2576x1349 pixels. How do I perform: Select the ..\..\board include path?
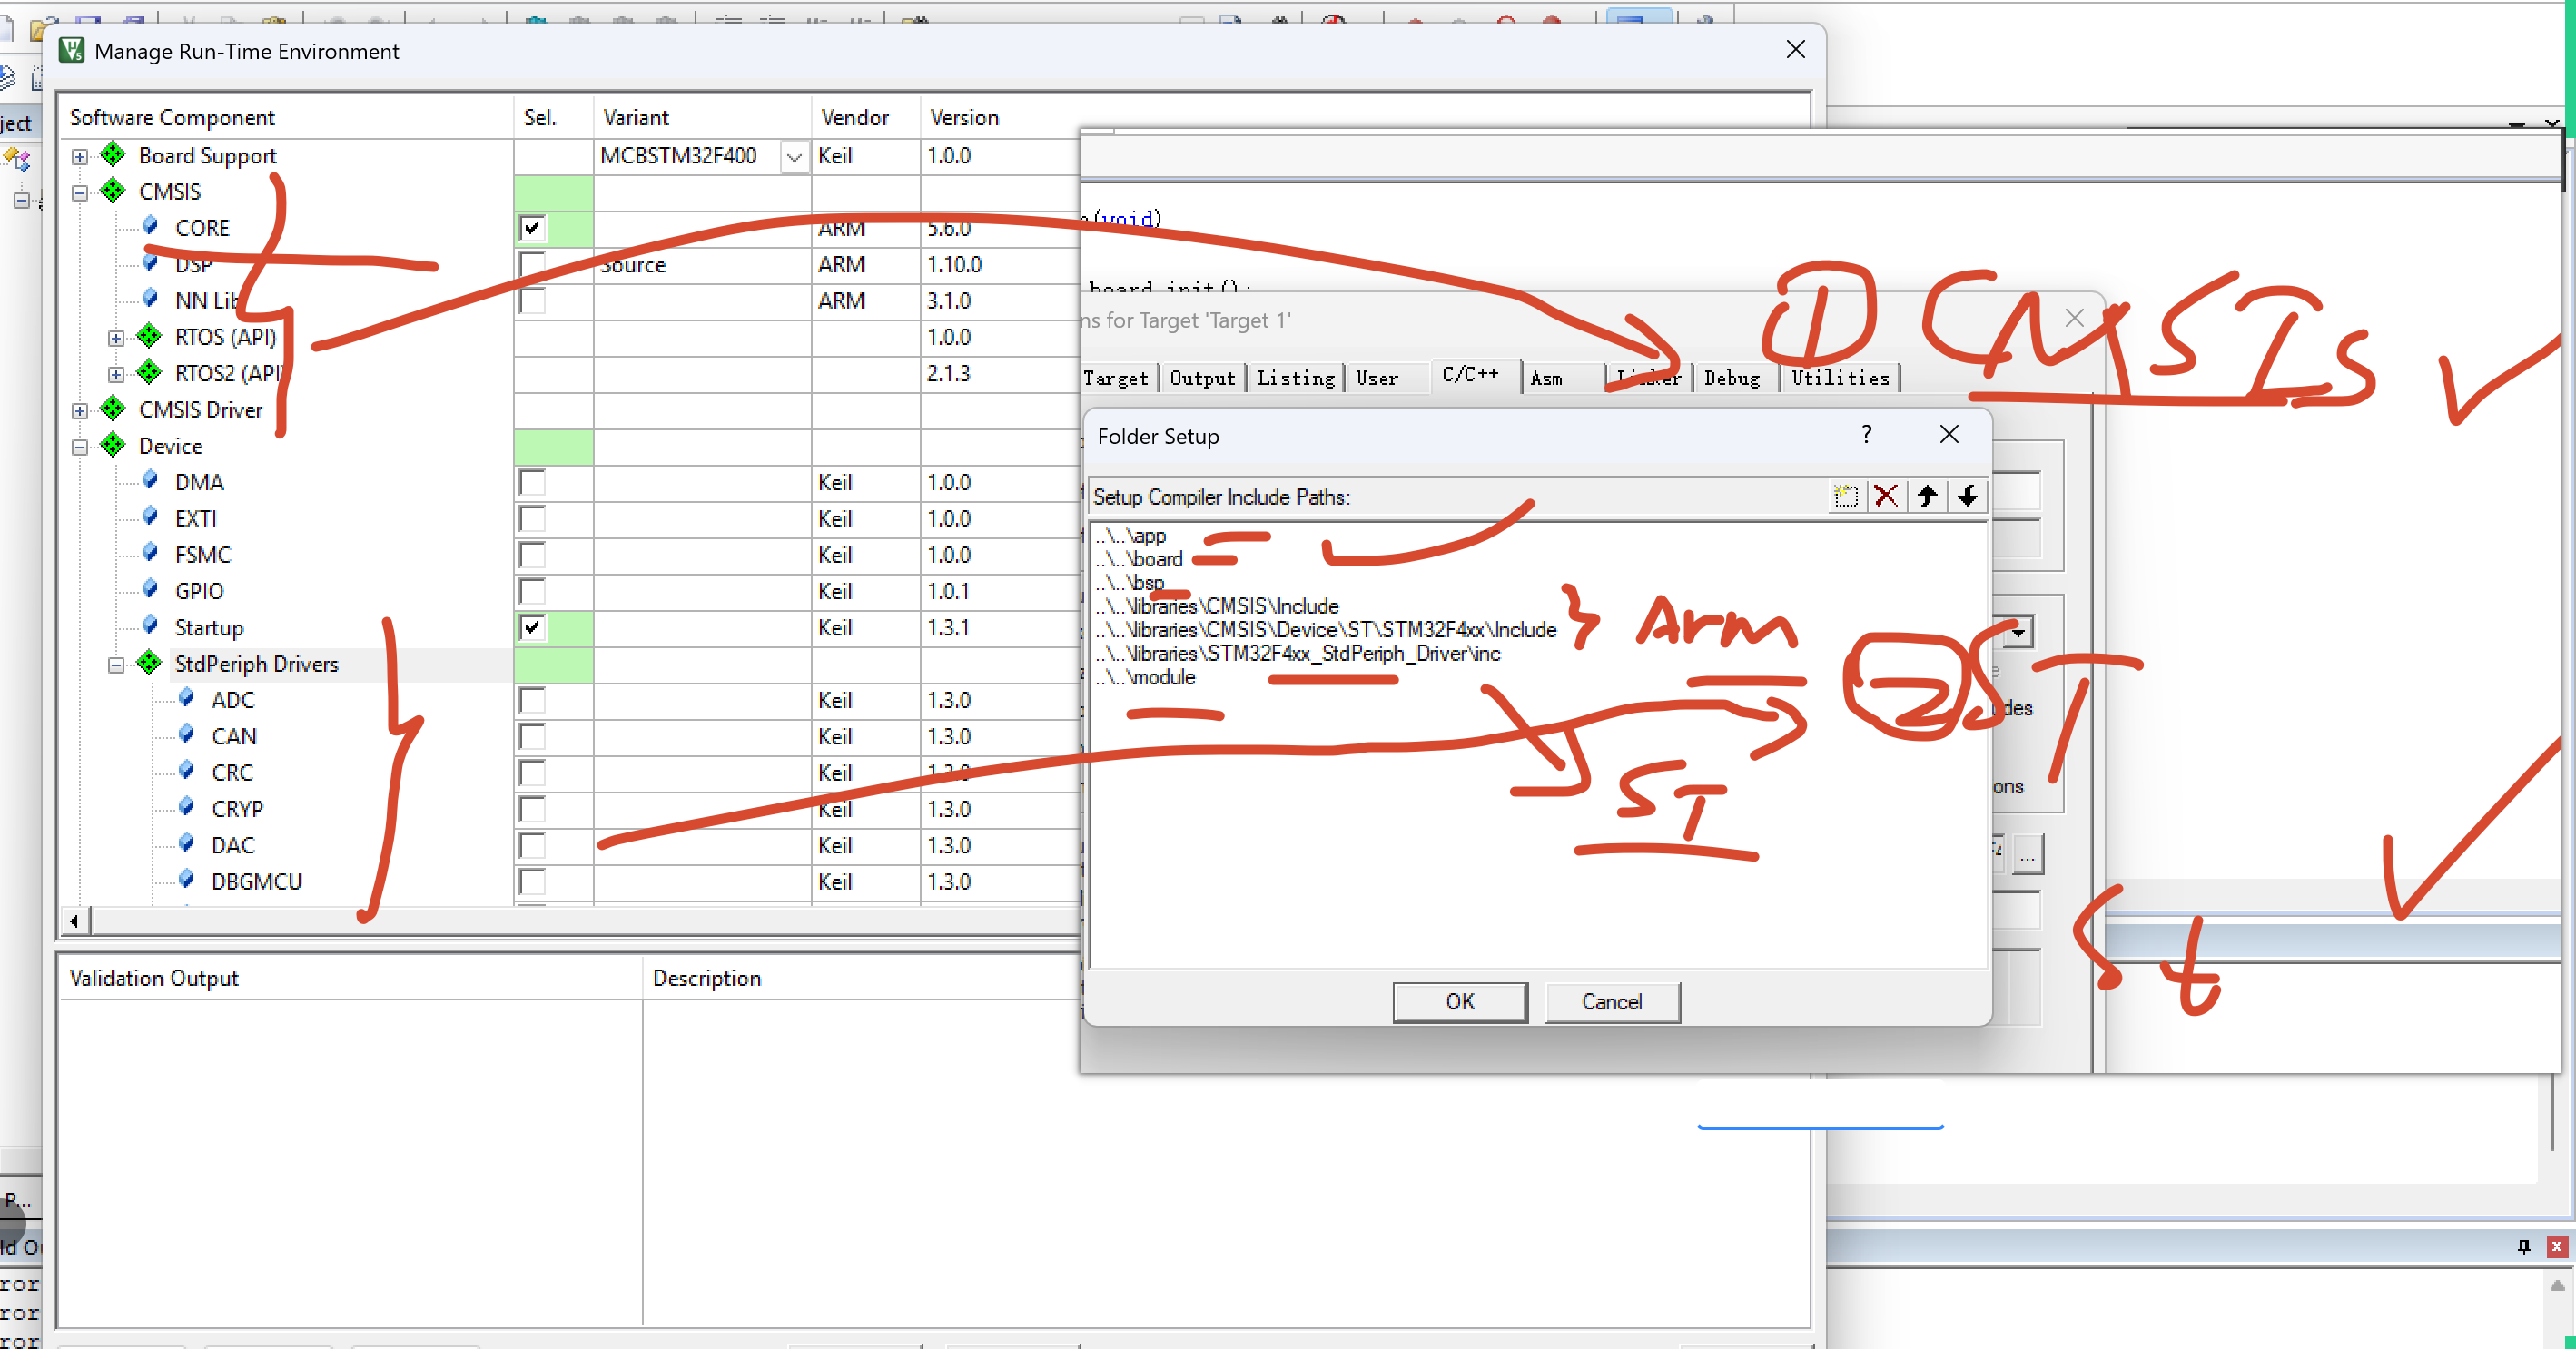[x=1138, y=559]
